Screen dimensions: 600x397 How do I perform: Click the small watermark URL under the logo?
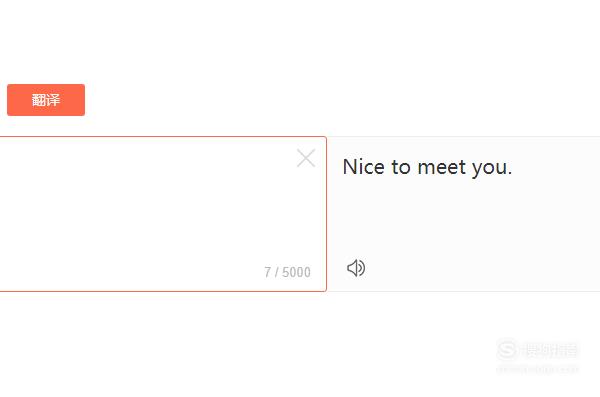(x=537, y=369)
